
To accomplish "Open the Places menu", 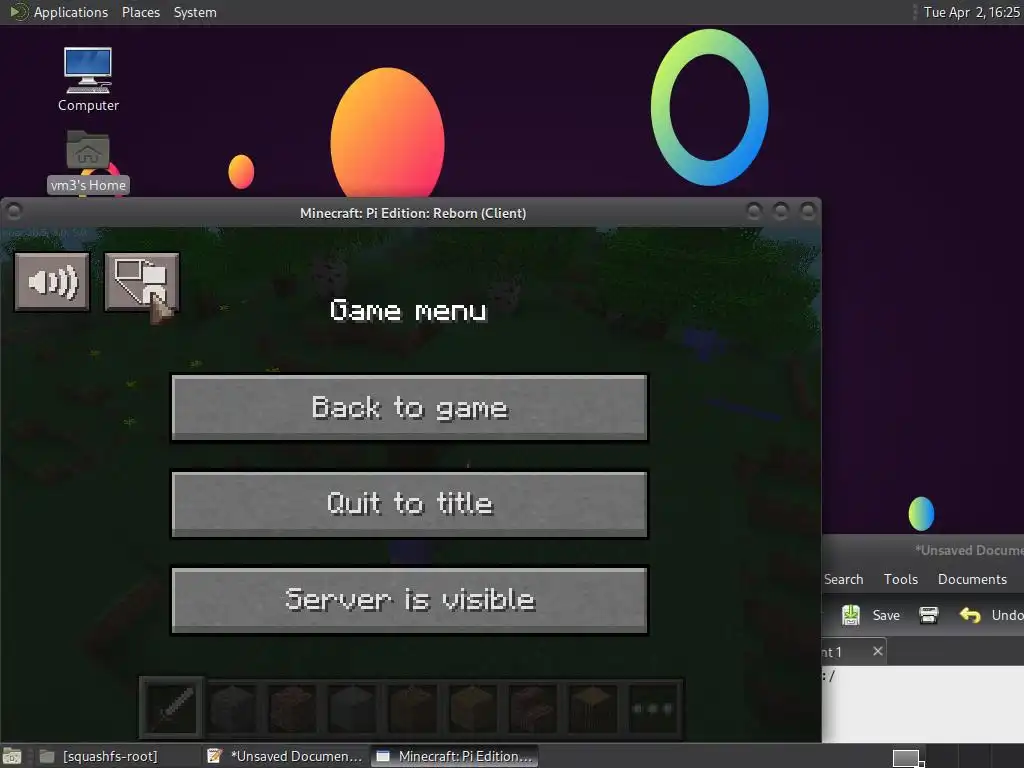I will [x=140, y=12].
